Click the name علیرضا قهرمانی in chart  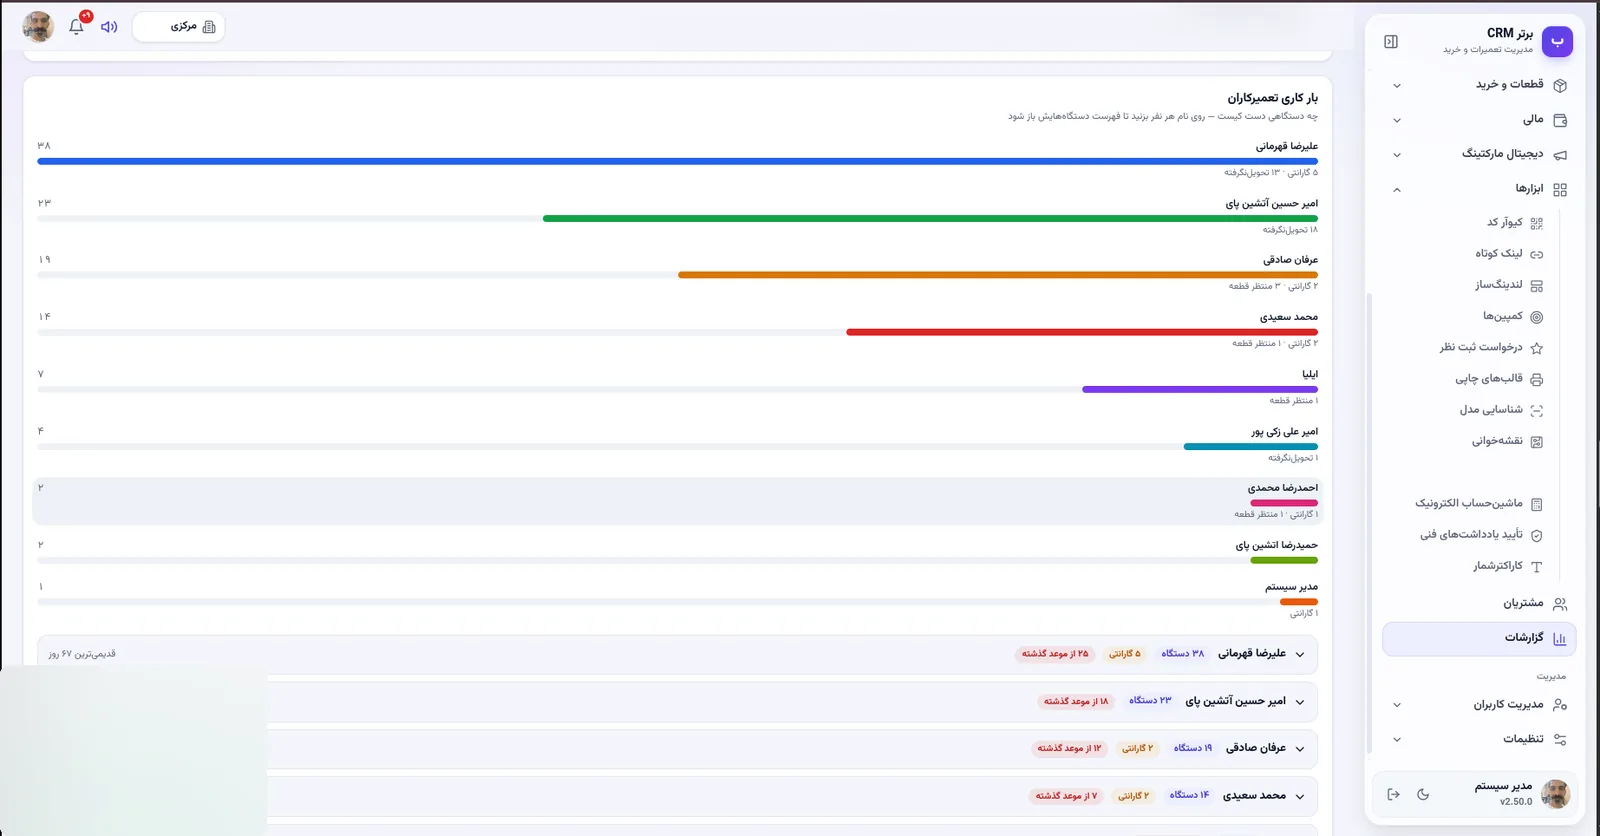click(1287, 146)
